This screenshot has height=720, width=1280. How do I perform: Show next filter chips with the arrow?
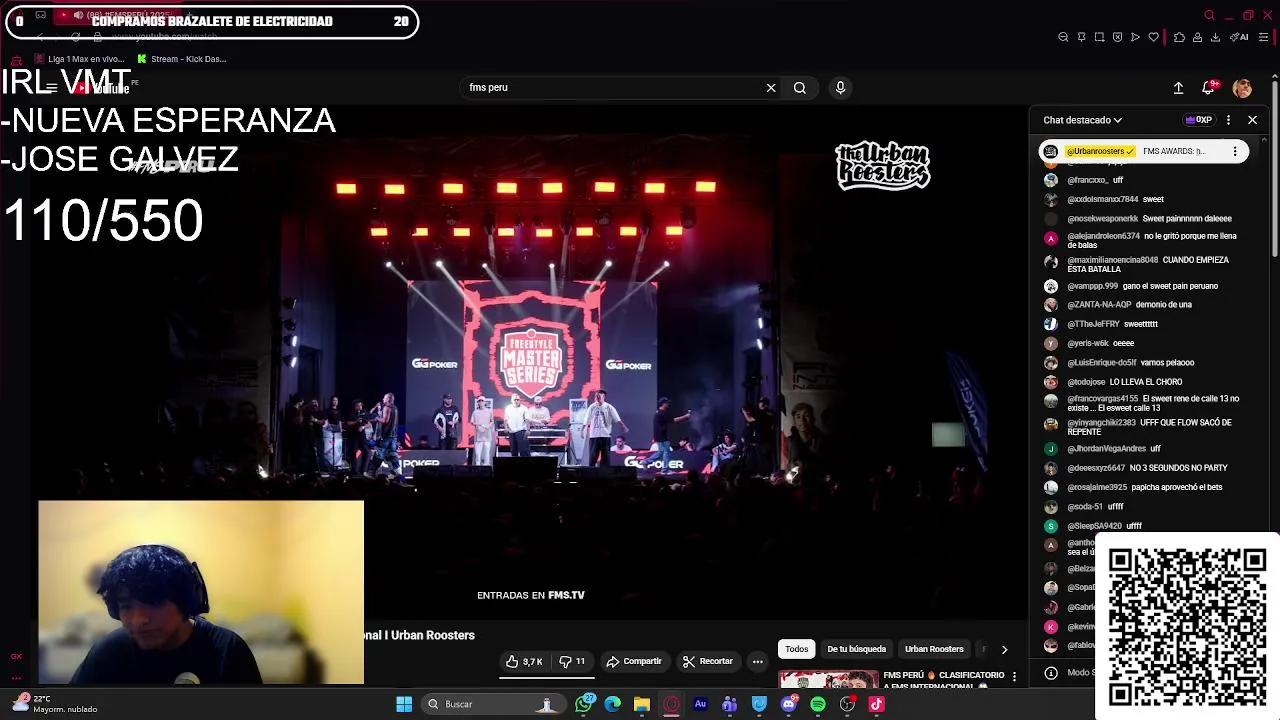tap(1004, 649)
